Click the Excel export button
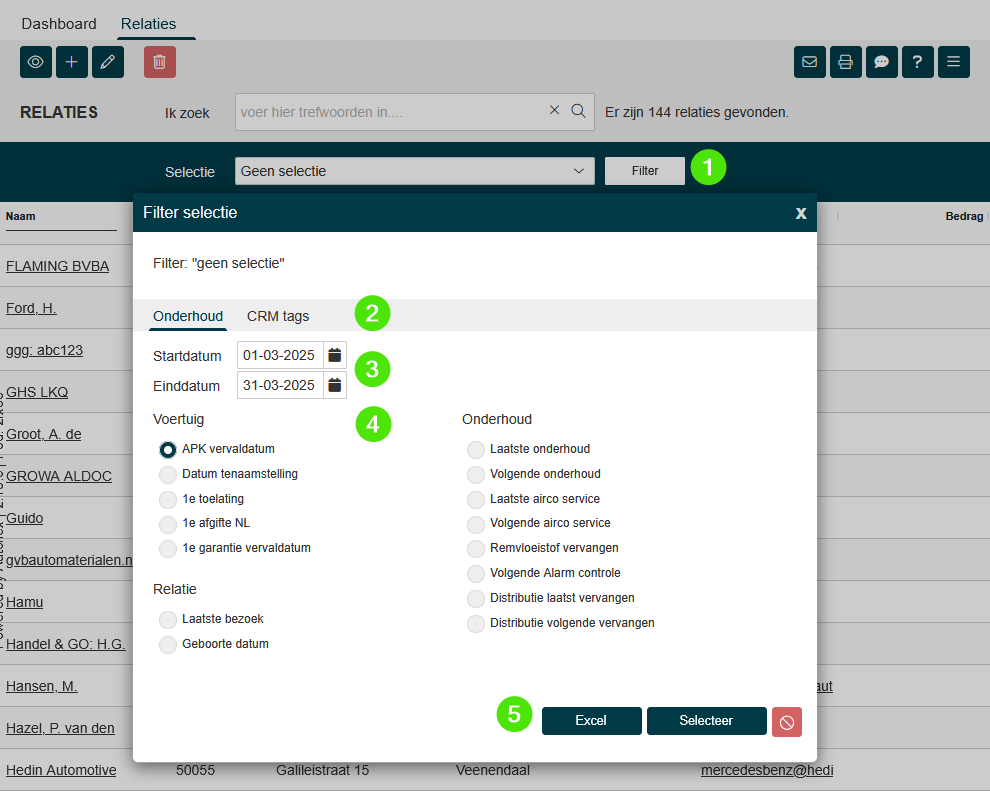The image size is (990, 791). tap(591, 721)
